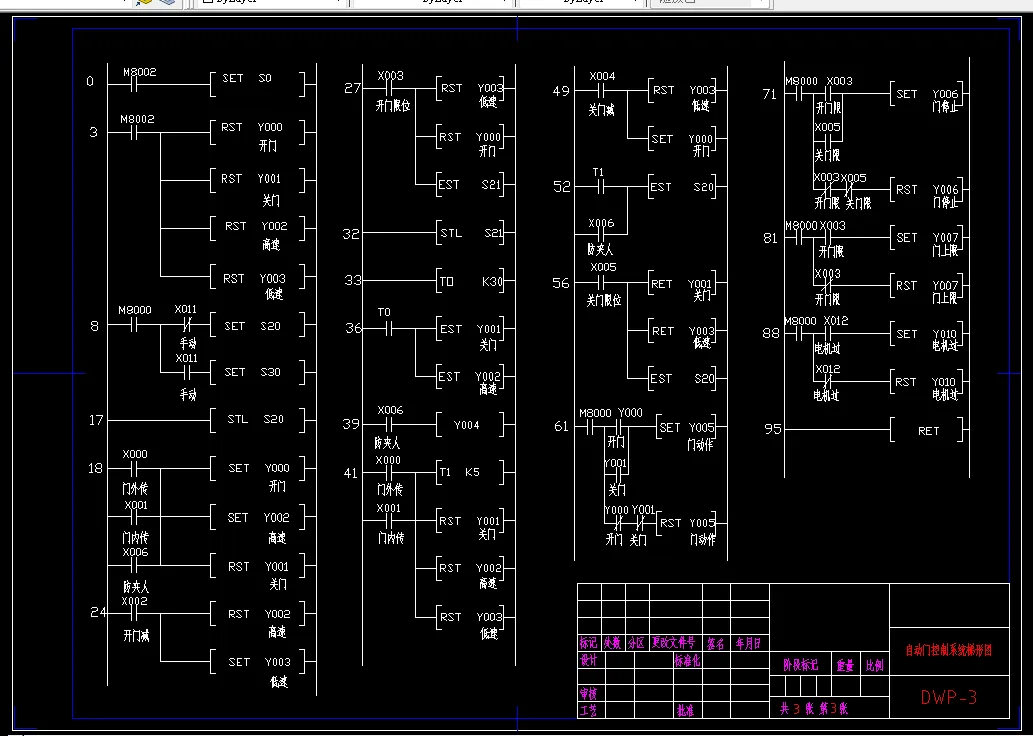Select the 重量 cell in title block
1033x736 pixels.
pyautogui.click(x=845, y=665)
